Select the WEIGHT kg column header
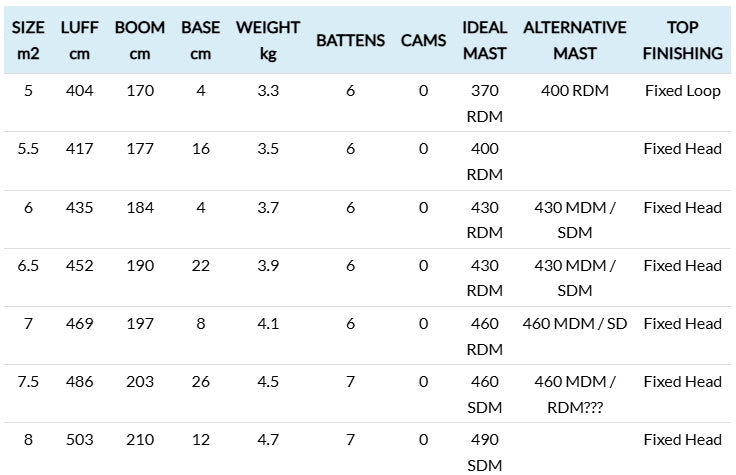Image resolution: width=736 pixels, height=475 pixels. (x=268, y=40)
